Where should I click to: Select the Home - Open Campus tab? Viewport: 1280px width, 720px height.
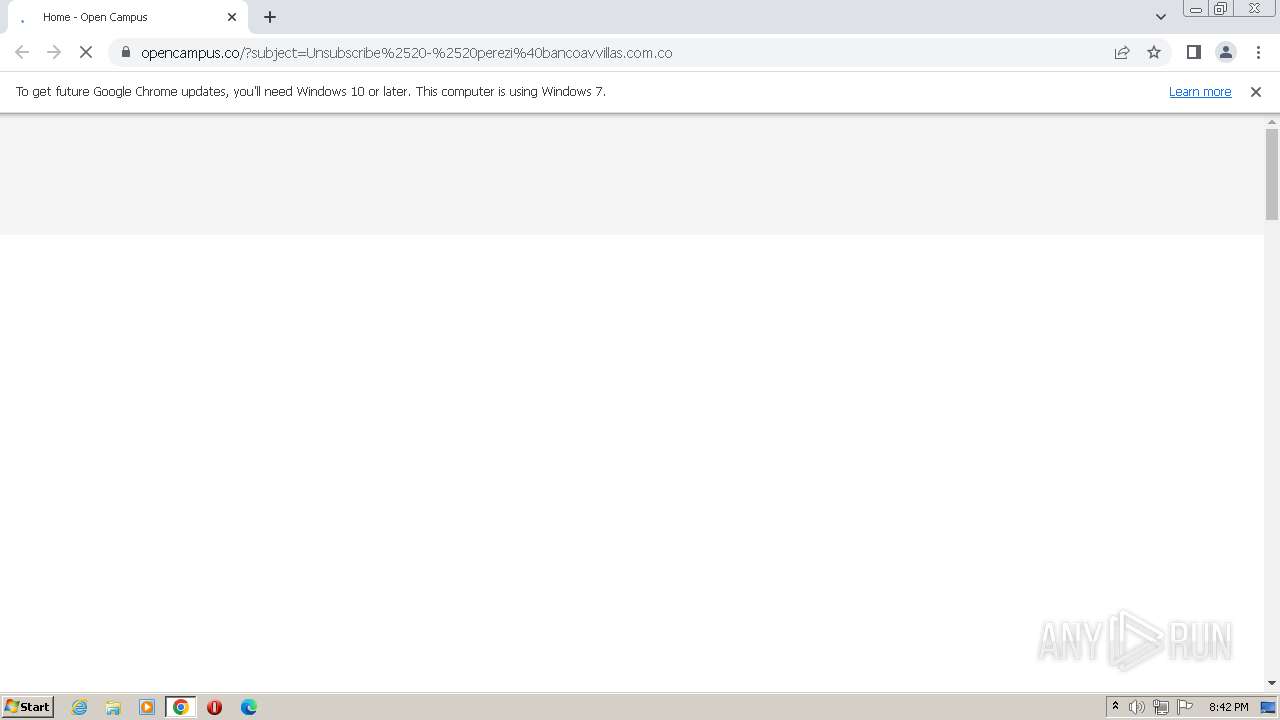(x=127, y=17)
